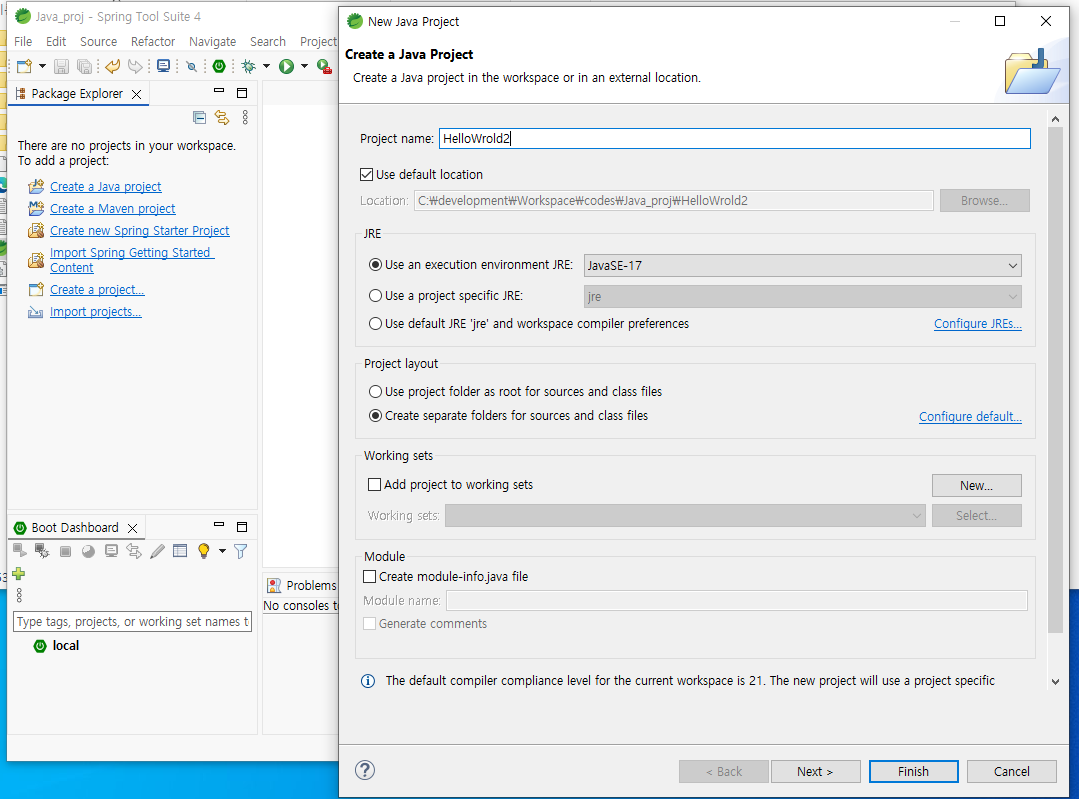This screenshot has width=1079, height=799.
Task: Click the Skip All Breakpoints icon
Action: pyautogui.click(x=191, y=66)
